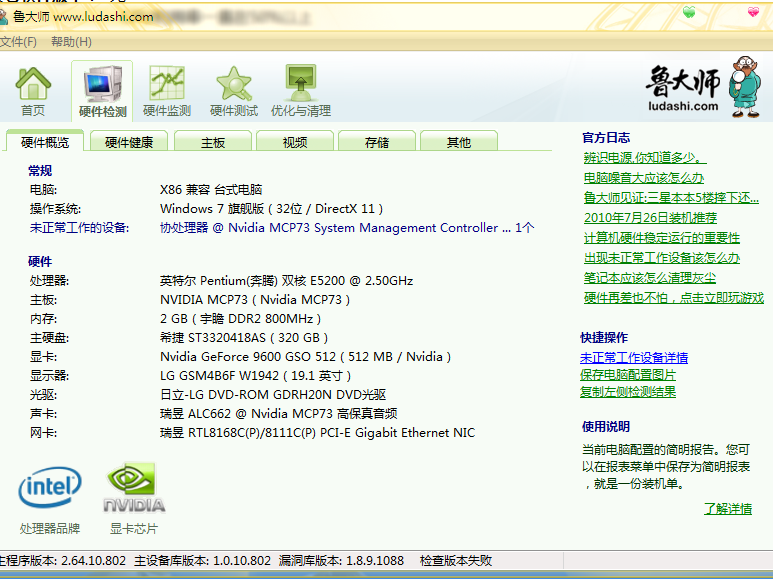773x579 pixels.
Task: Click the motherboard value NVIDIA MCP73
Action: 255,300
